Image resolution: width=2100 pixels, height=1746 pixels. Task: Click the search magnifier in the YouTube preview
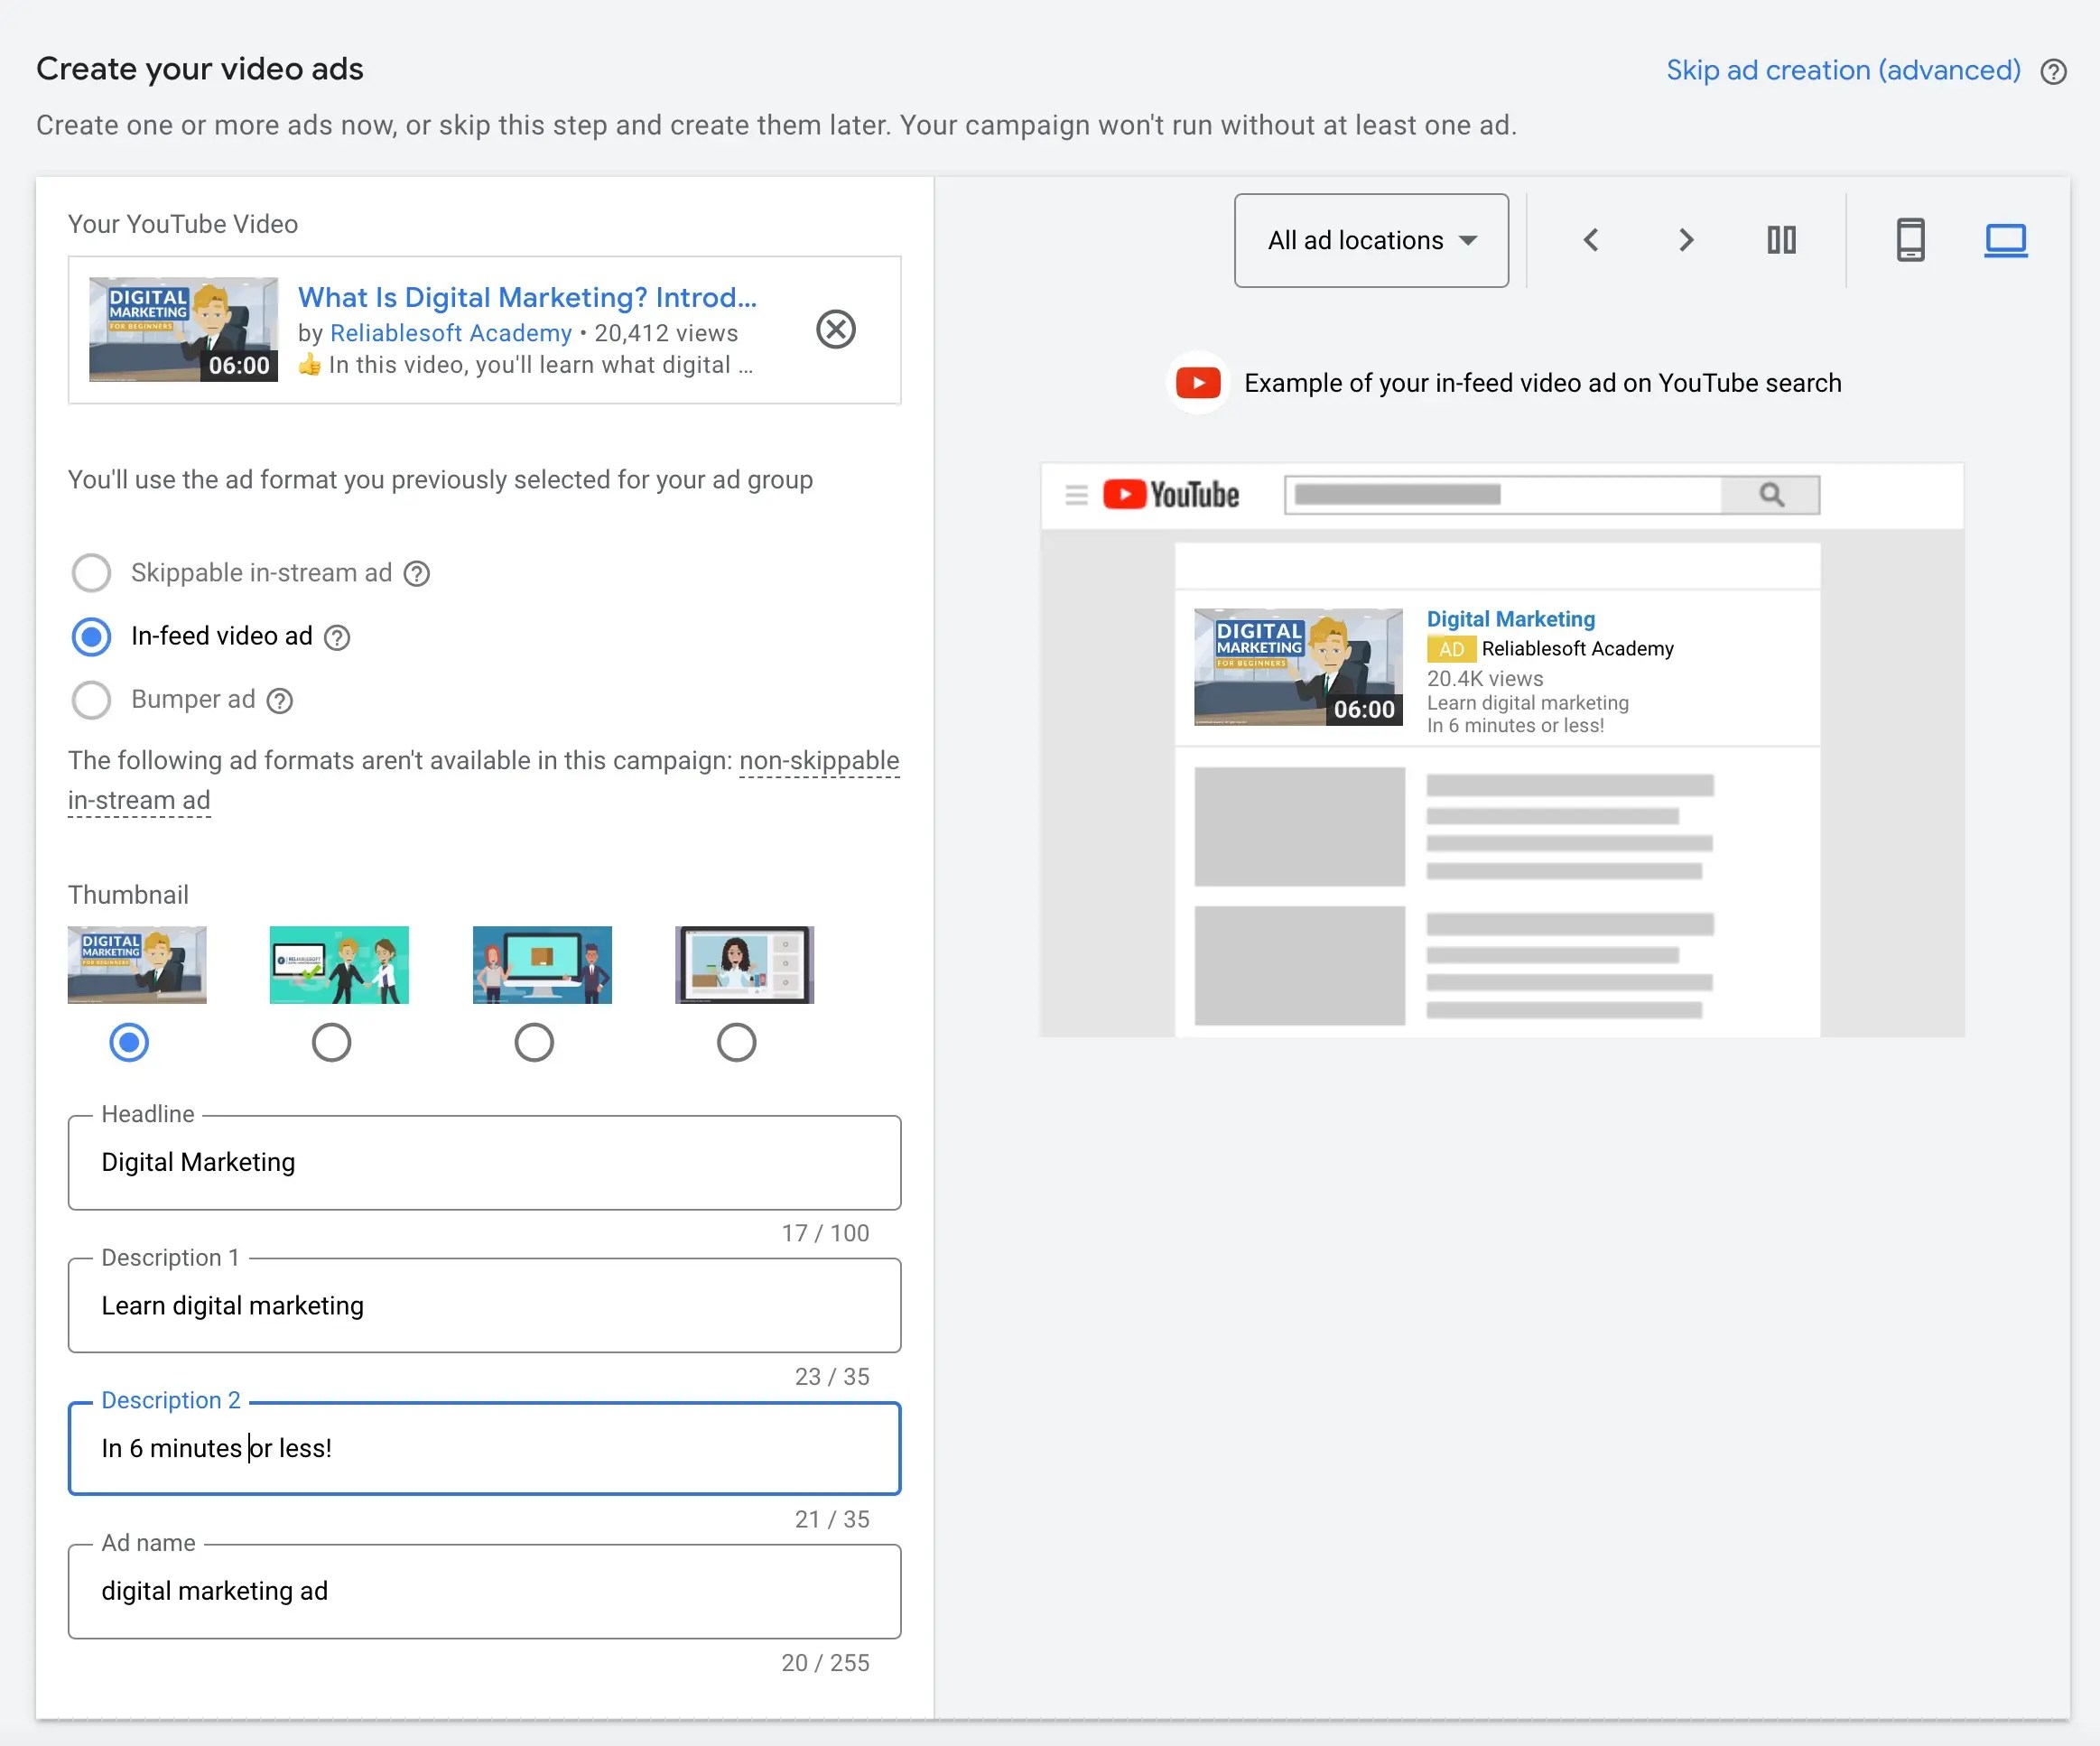tap(1770, 494)
